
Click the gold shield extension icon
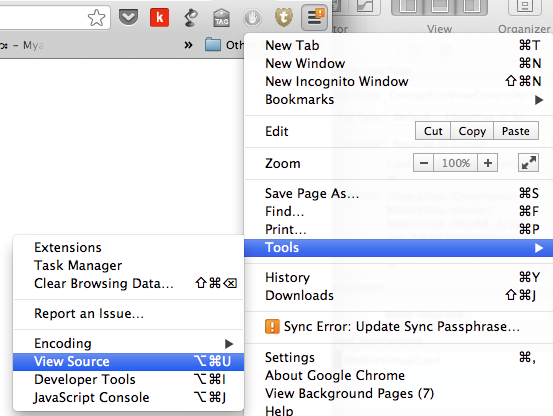pyautogui.click(x=284, y=18)
